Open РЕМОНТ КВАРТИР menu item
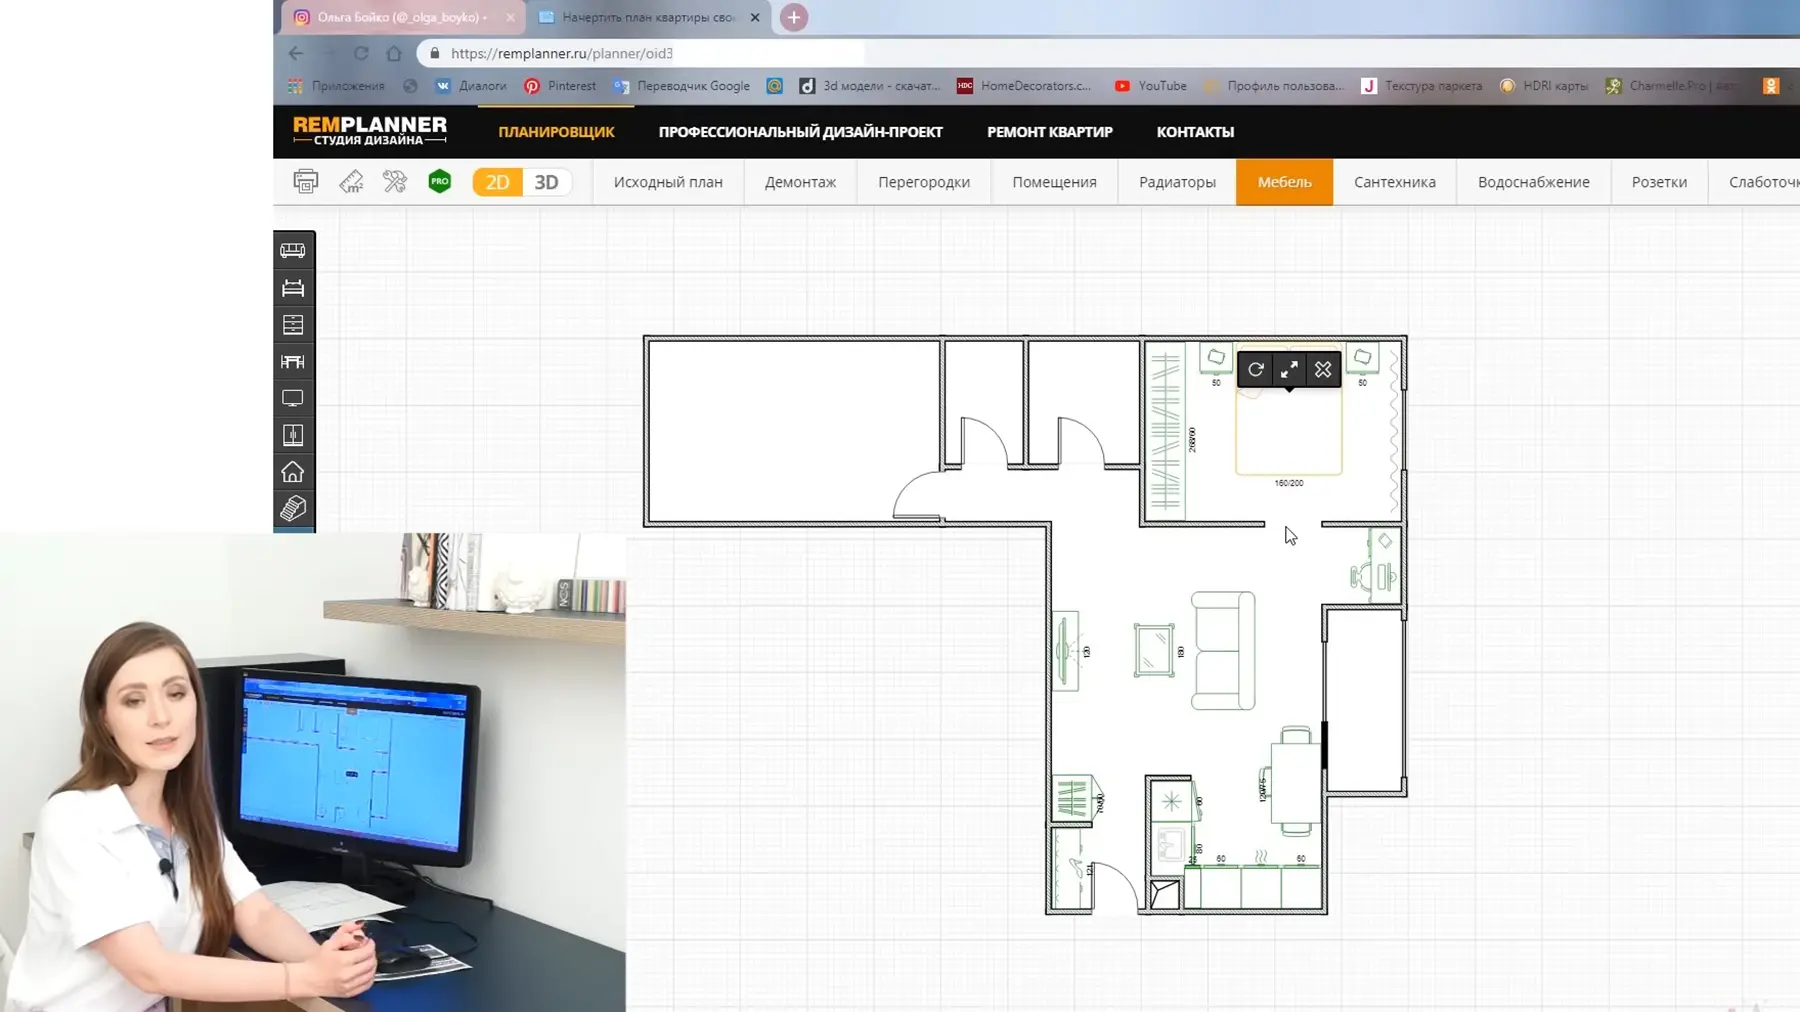 (1050, 132)
